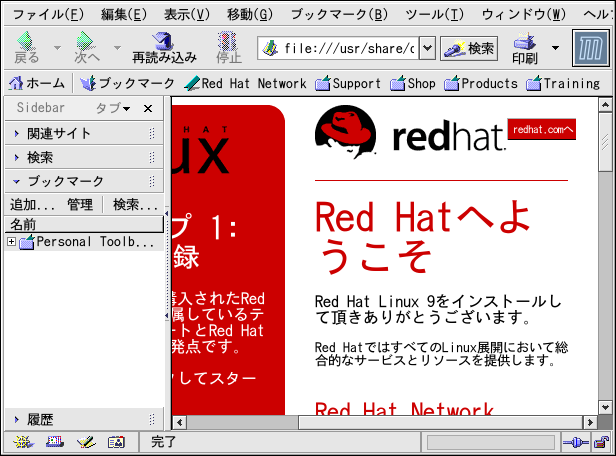Click the security padlock icon

coord(598,442)
